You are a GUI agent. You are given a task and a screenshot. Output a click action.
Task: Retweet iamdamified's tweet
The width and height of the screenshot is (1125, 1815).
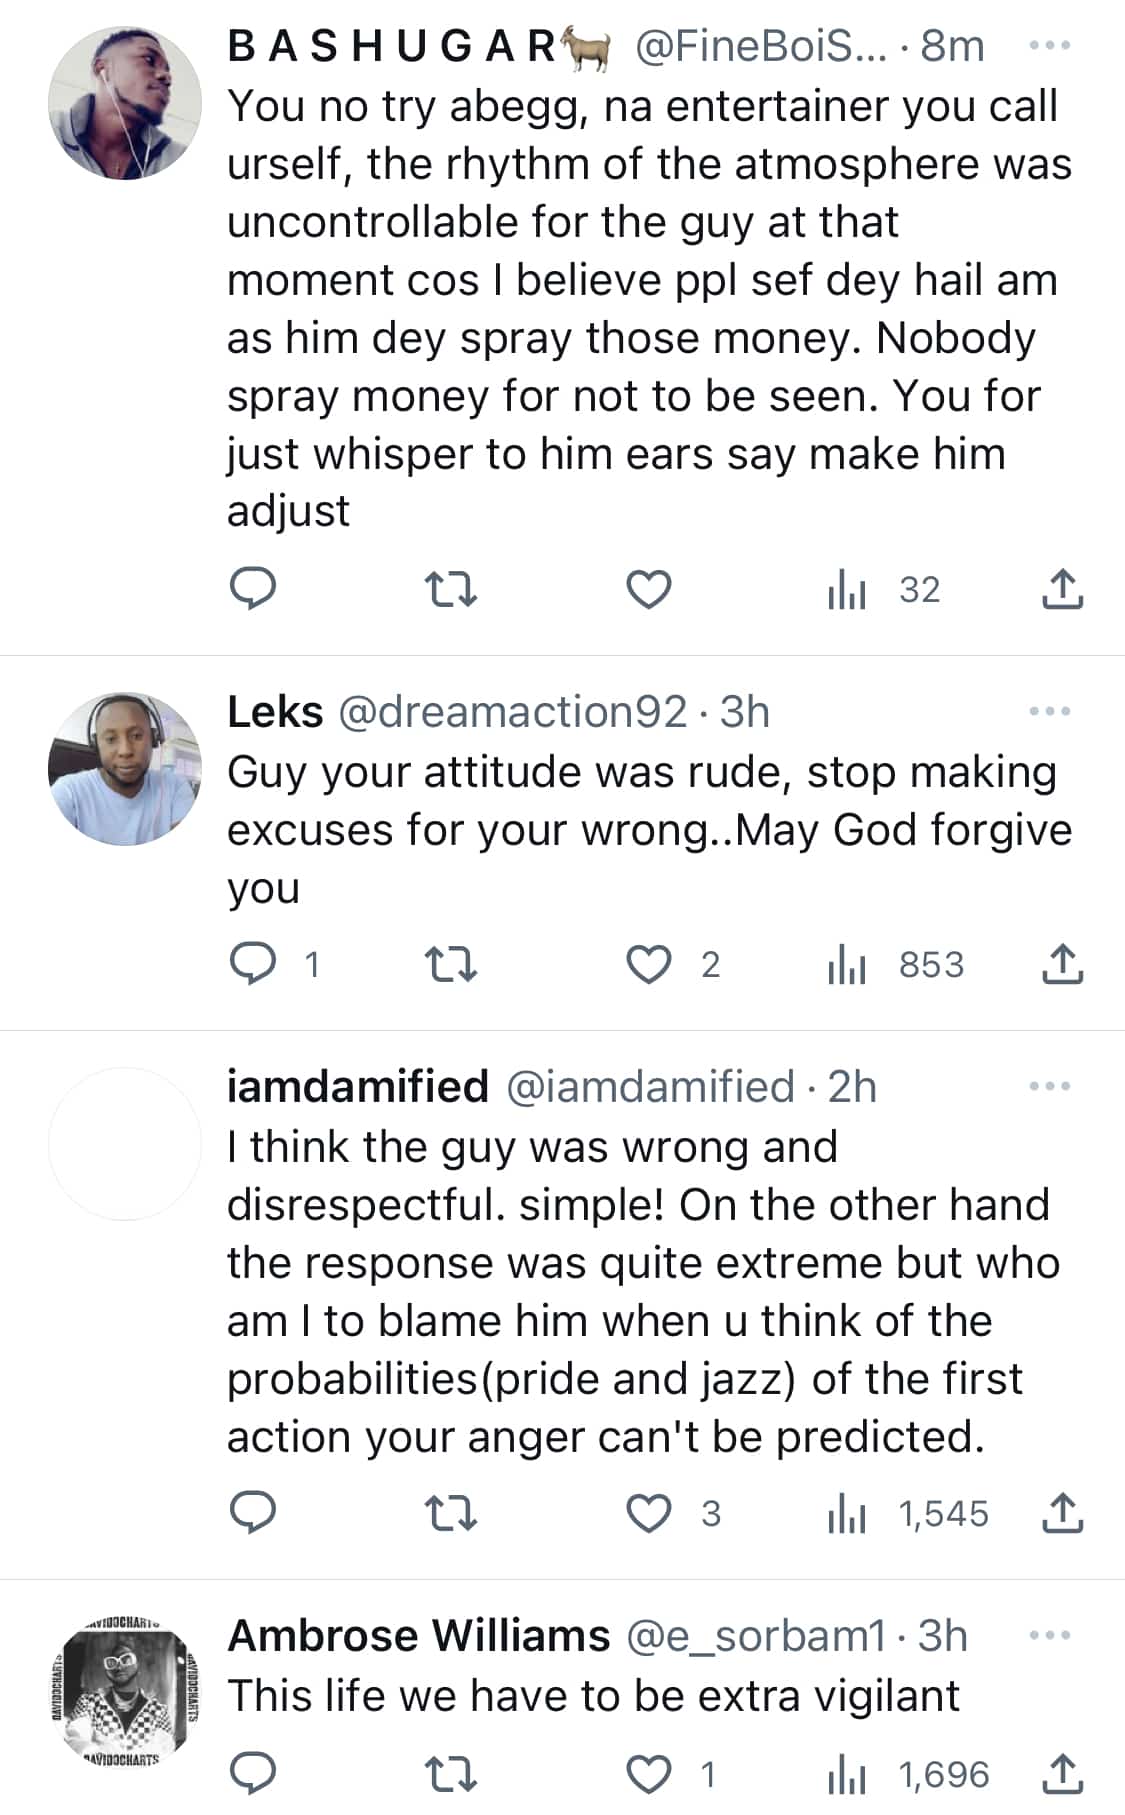[x=451, y=1513]
